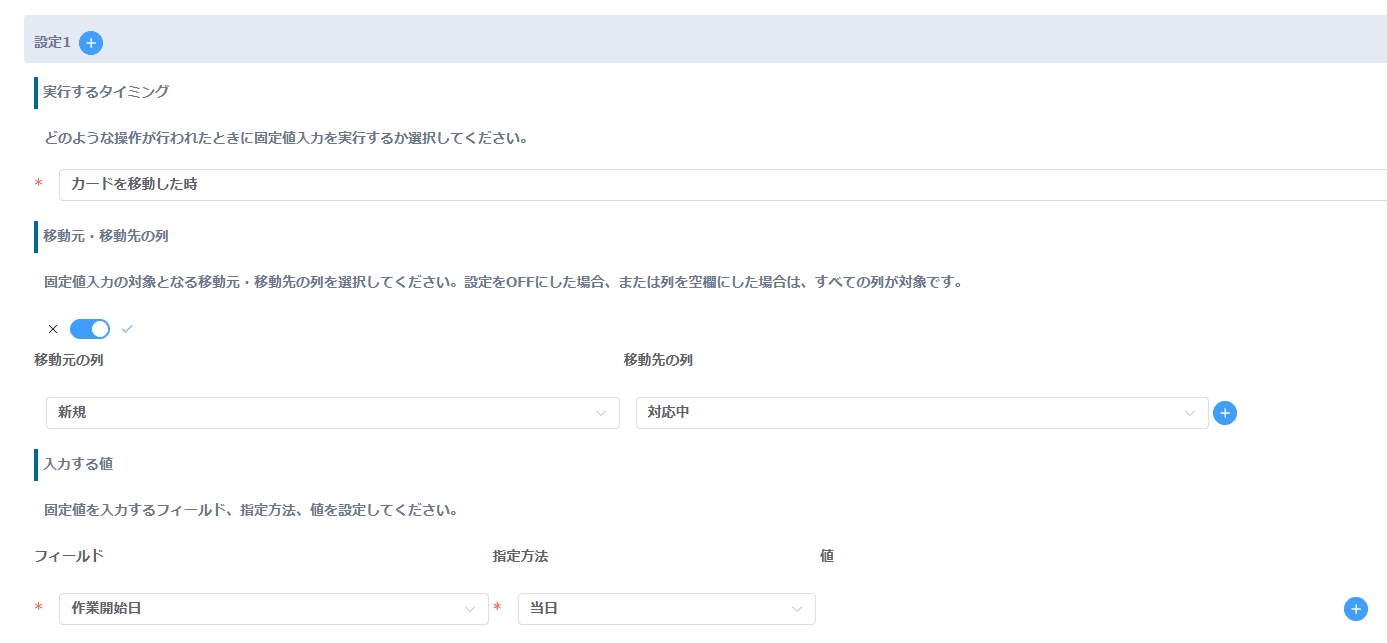The image size is (1387, 643).
Task: Toggle the 移動元・移動先の列 switch
Action: coord(90,329)
